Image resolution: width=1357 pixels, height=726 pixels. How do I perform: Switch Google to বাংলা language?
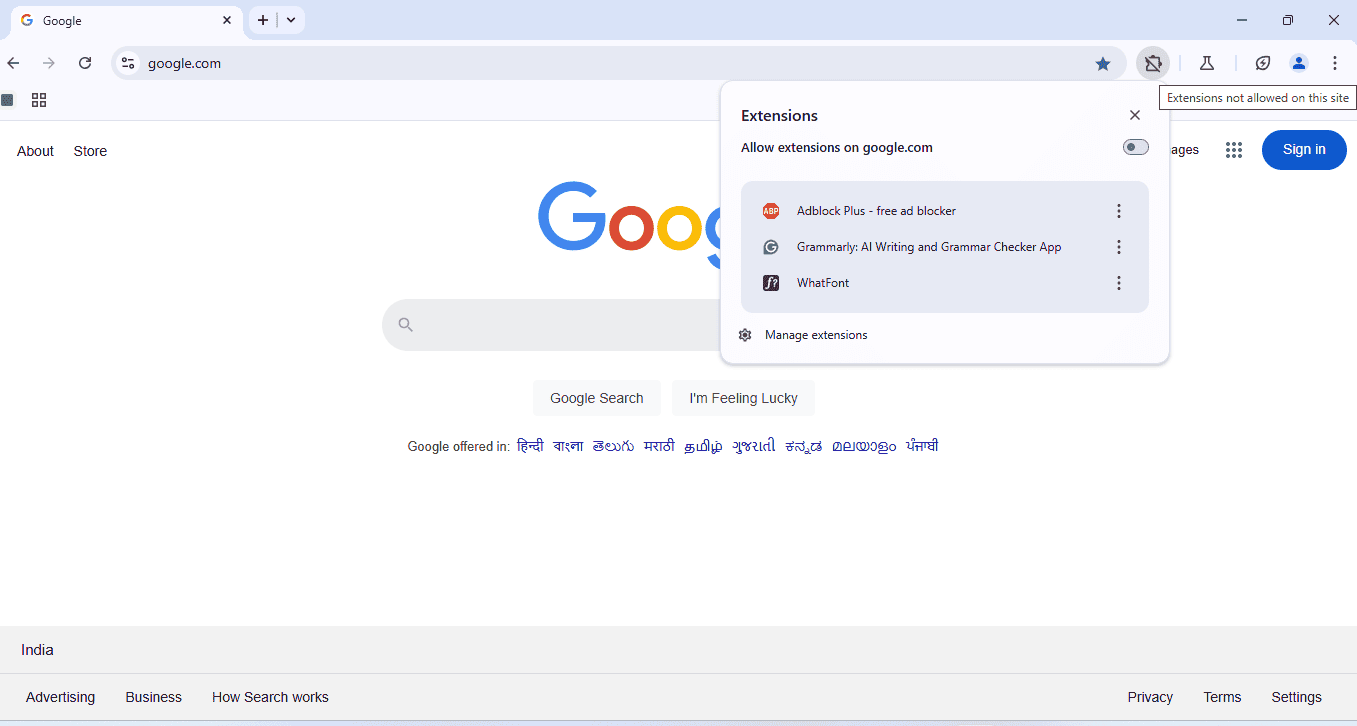tap(568, 446)
